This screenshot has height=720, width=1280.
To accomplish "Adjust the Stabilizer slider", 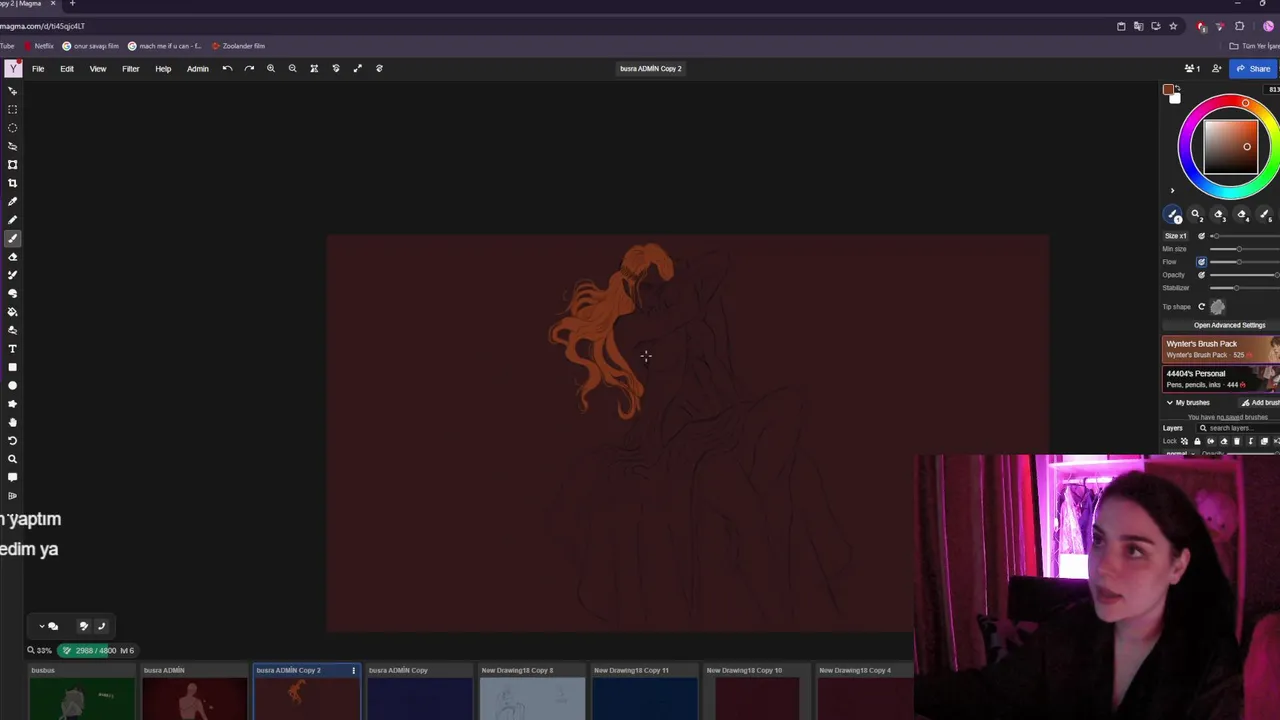I will [x=1245, y=288].
